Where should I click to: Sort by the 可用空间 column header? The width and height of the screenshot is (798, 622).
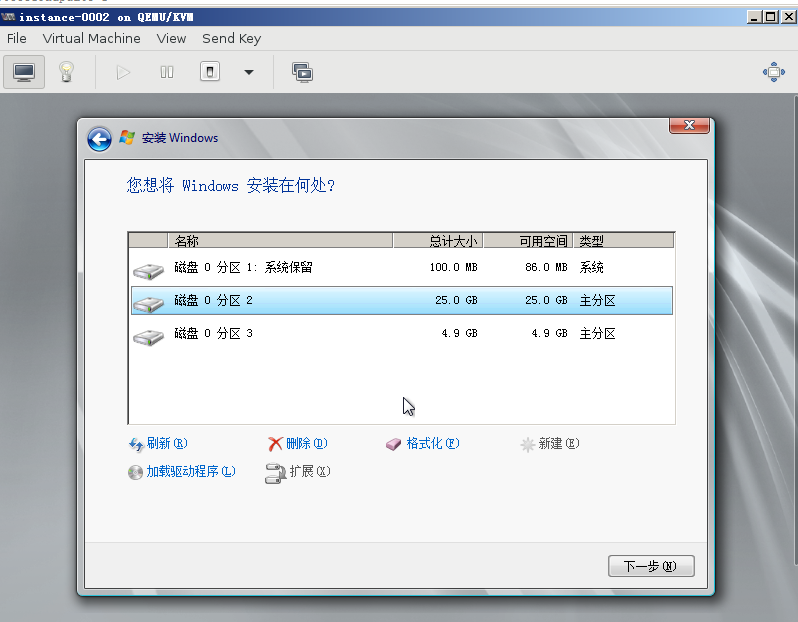click(x=528, y=240)
